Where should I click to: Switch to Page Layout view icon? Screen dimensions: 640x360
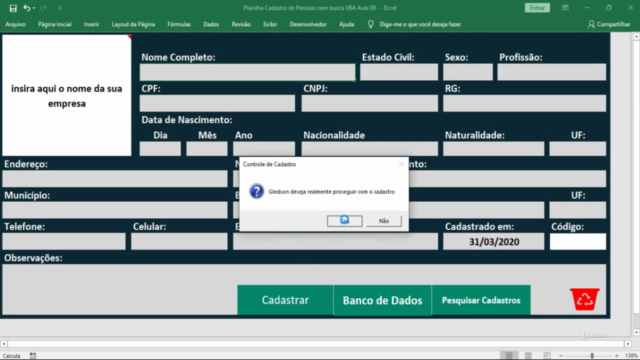(528, 356)
